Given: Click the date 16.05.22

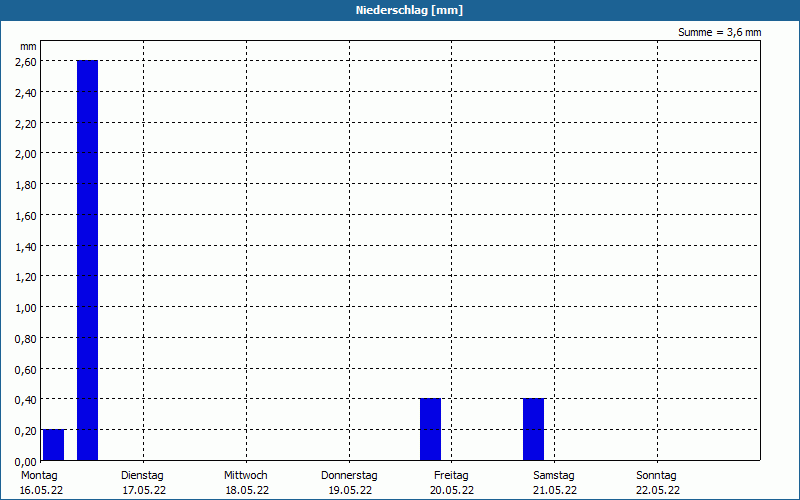Looking at the screenshot, I should click(x=41, y=490).
